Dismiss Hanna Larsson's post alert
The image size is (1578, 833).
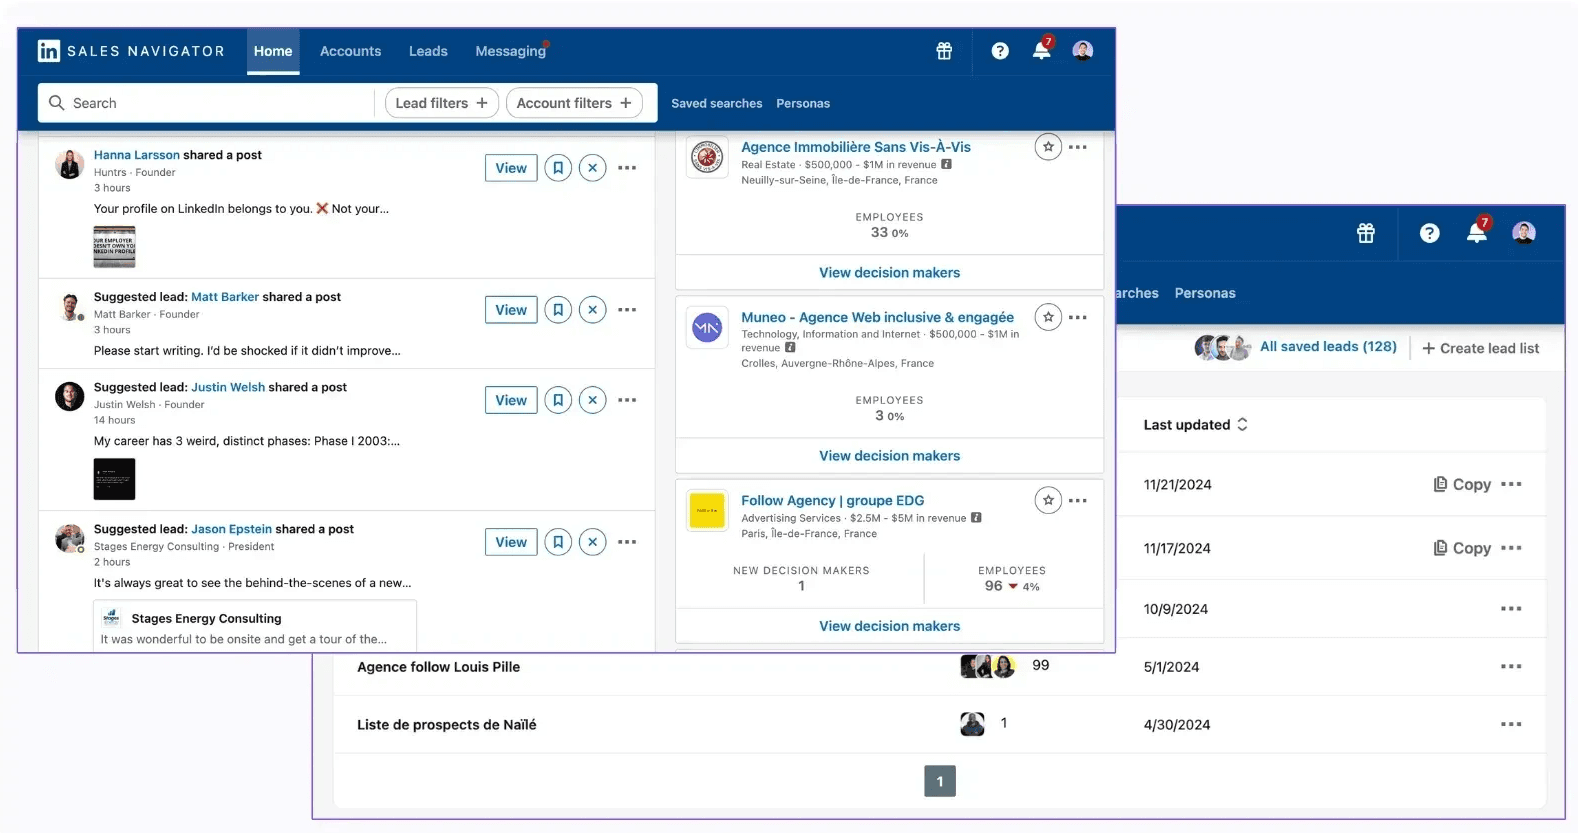click(x=593, y=168)
